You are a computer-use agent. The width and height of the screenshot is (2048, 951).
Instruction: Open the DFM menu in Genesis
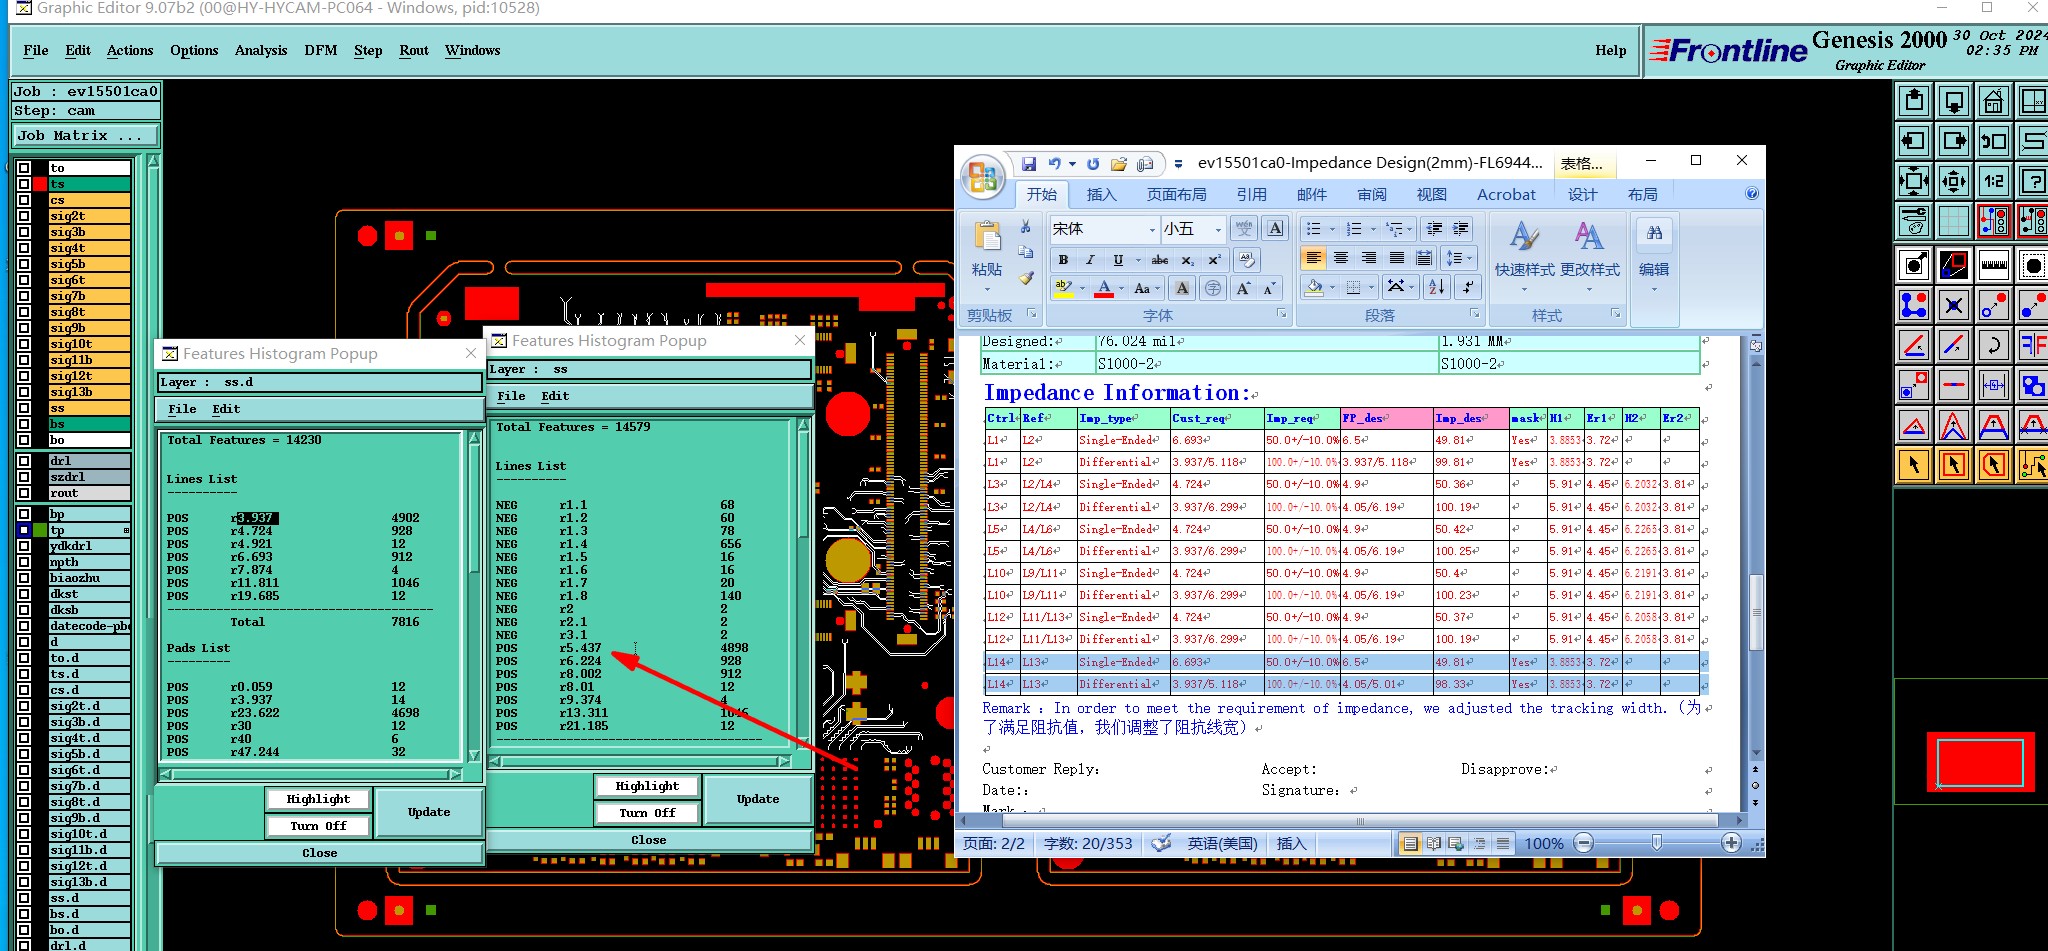coord(320,50)
